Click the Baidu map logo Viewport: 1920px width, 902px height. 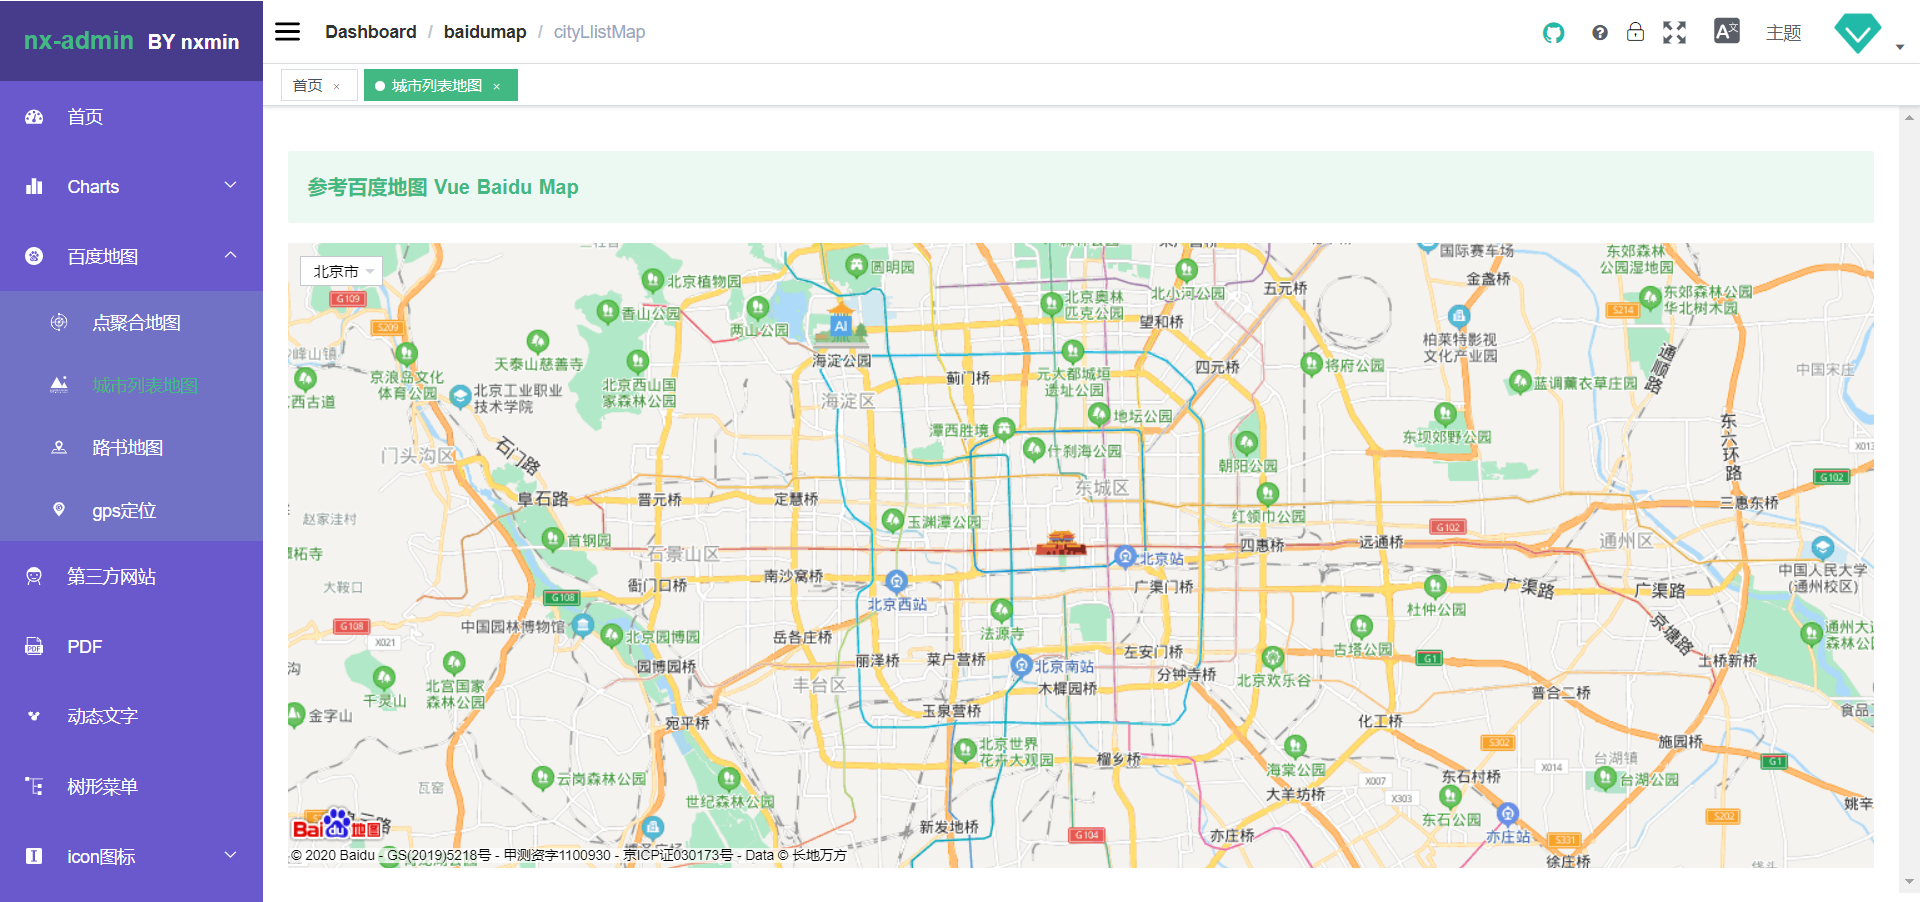[x=338, y=826]
